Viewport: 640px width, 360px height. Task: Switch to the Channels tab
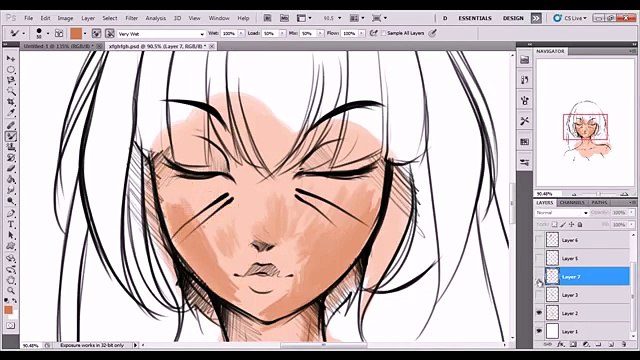click(572, 202)
